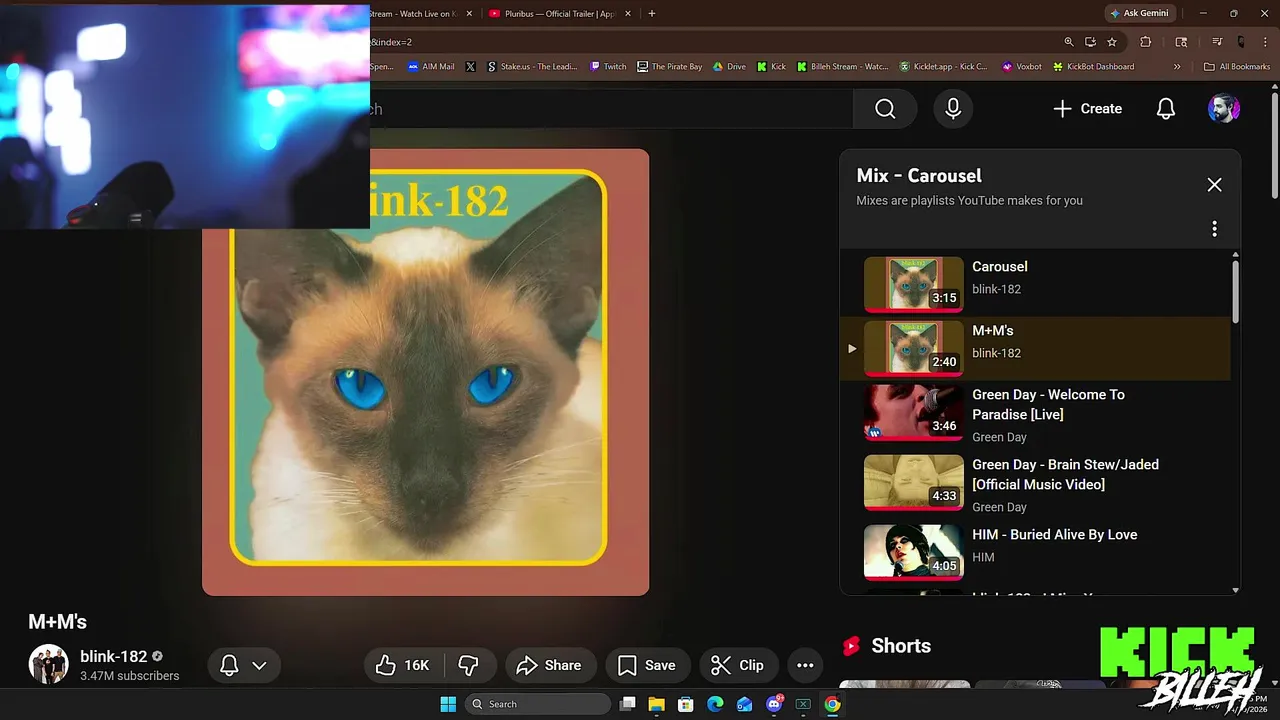Open AIM Mail bookmark
The image size is (1280, 720).
431,67
